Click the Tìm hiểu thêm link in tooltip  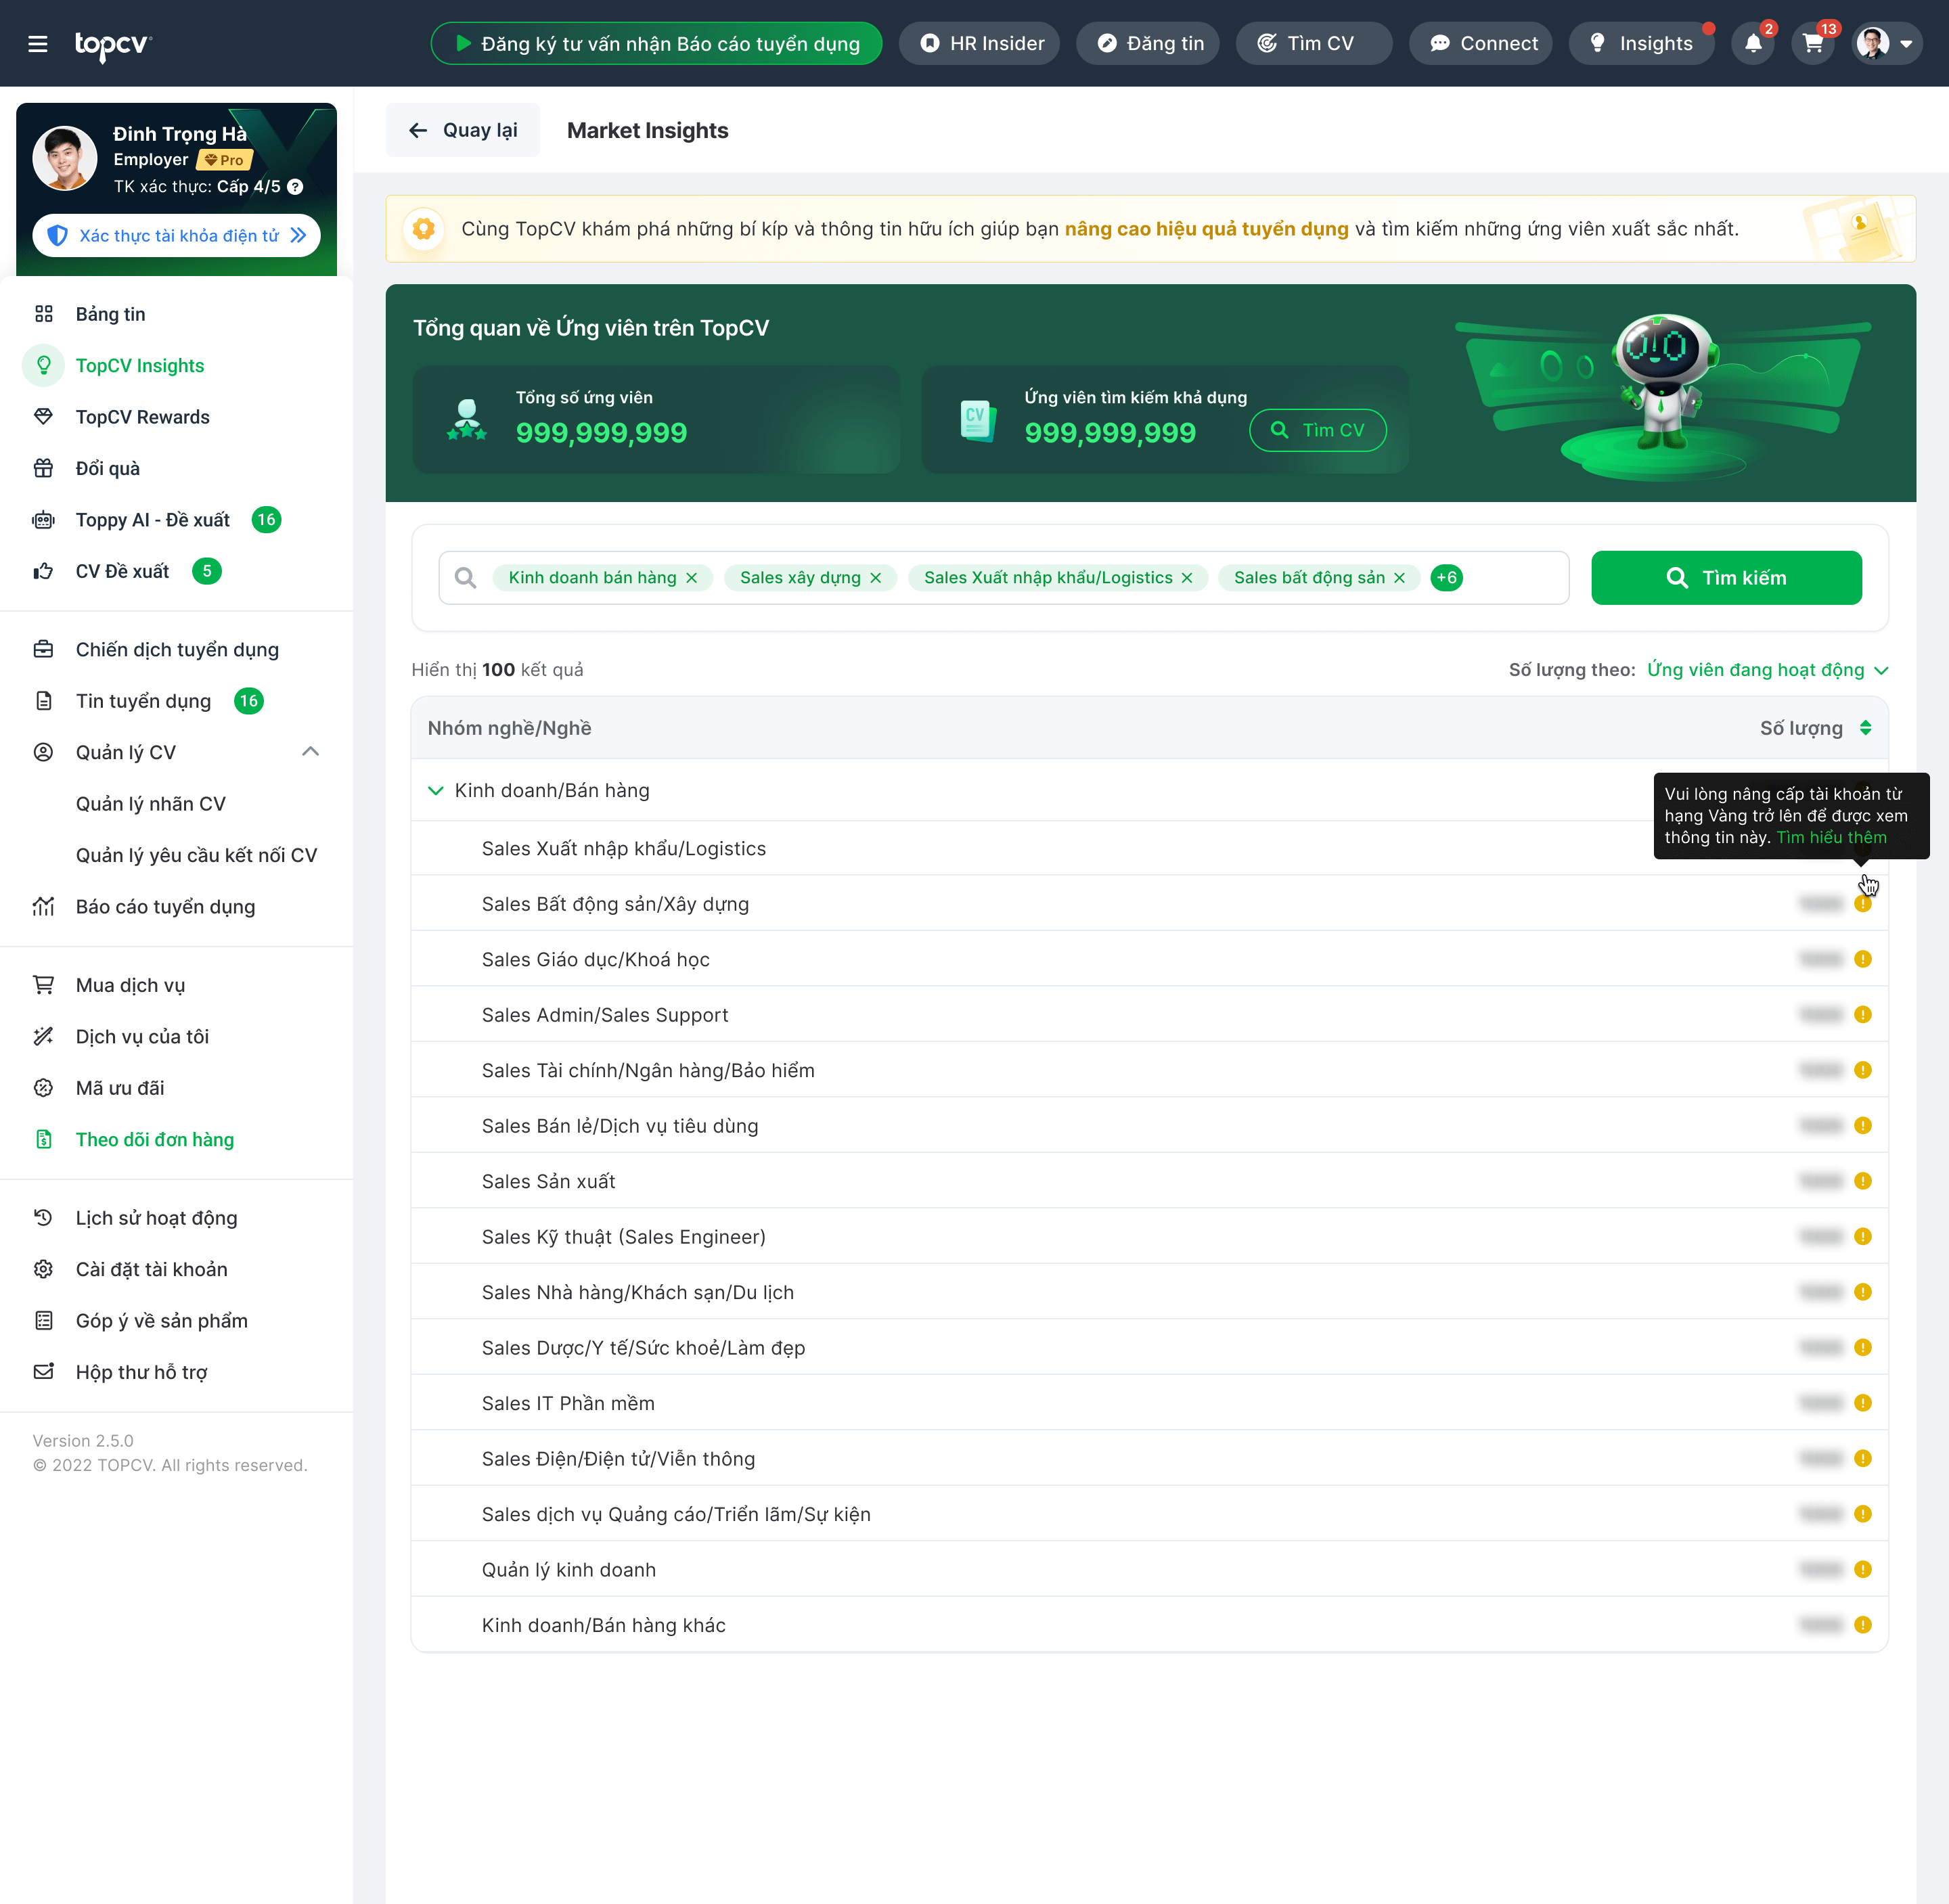click(1831, 838)
